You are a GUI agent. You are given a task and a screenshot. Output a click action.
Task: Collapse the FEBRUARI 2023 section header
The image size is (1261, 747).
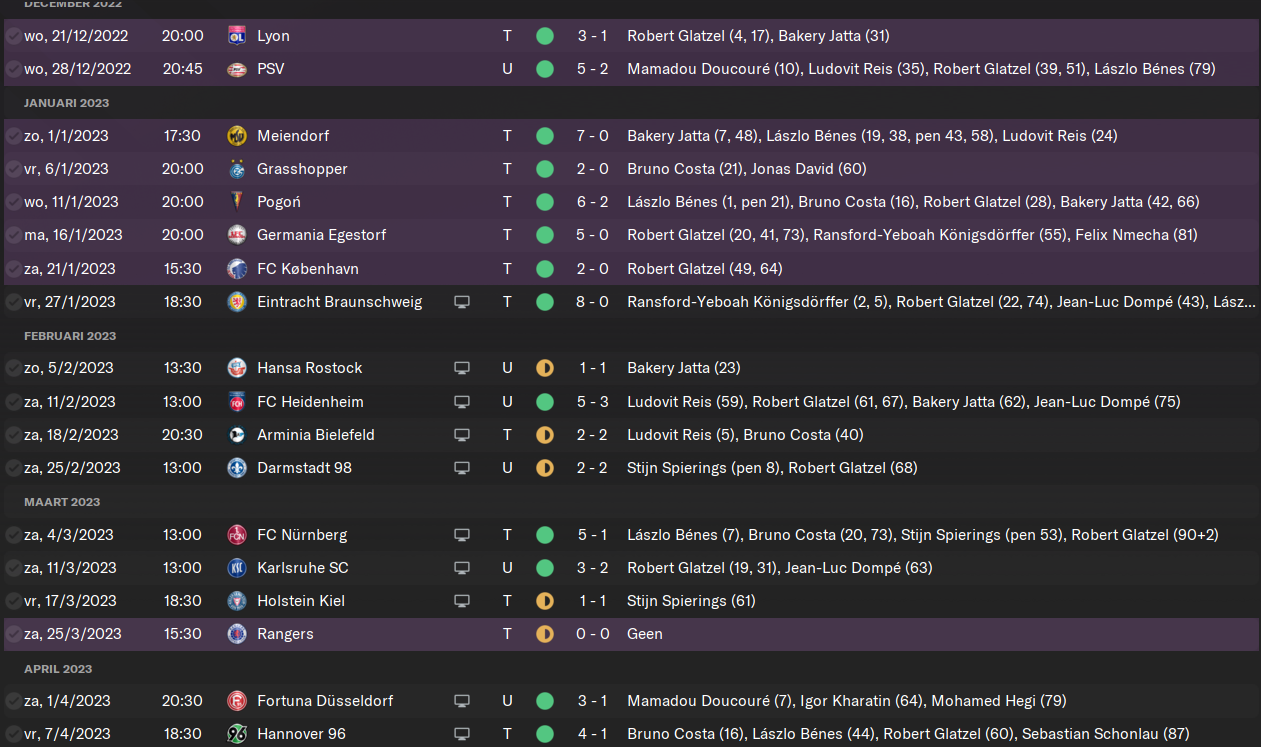[x=70, y=336]
